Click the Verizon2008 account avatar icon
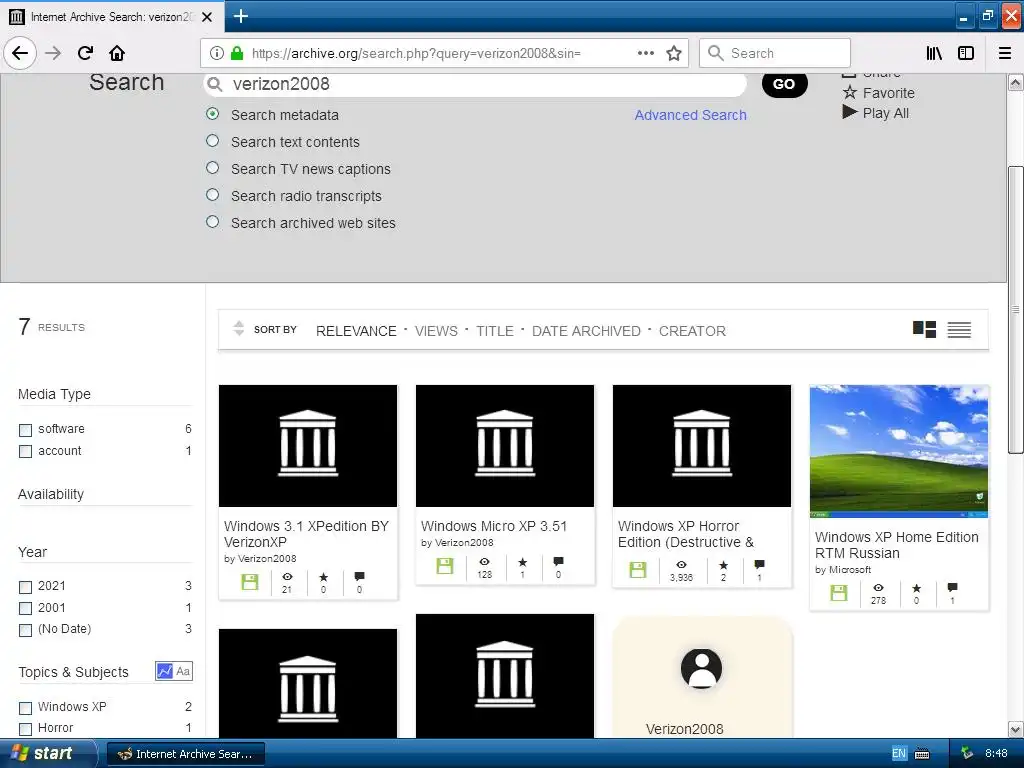 click(701, 669)
